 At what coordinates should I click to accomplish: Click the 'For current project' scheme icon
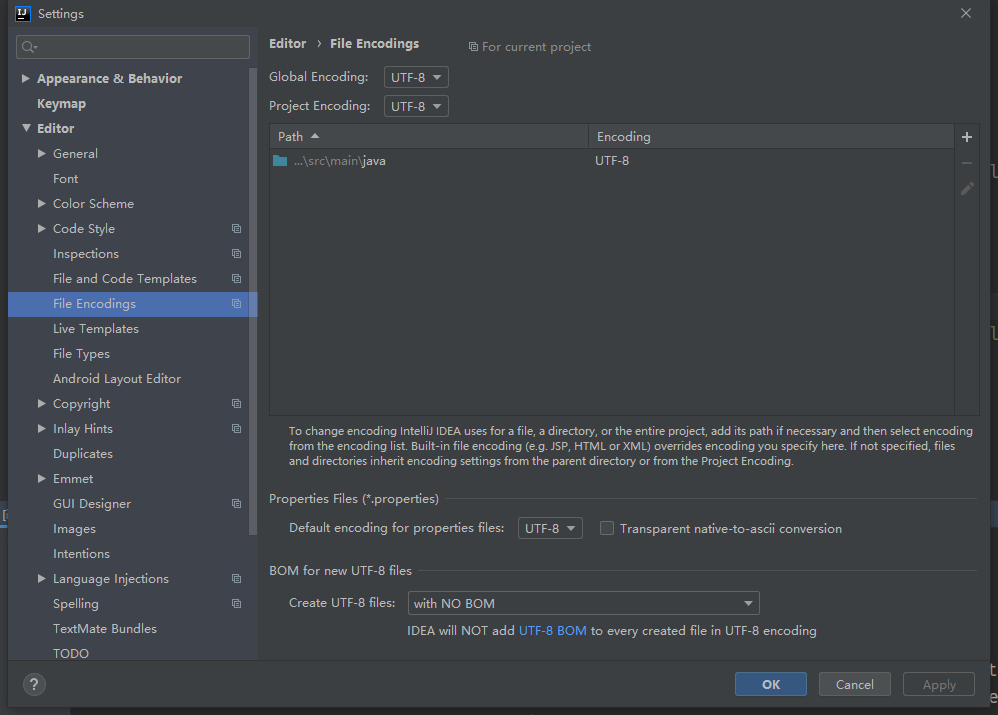click(x=472, y=46)
